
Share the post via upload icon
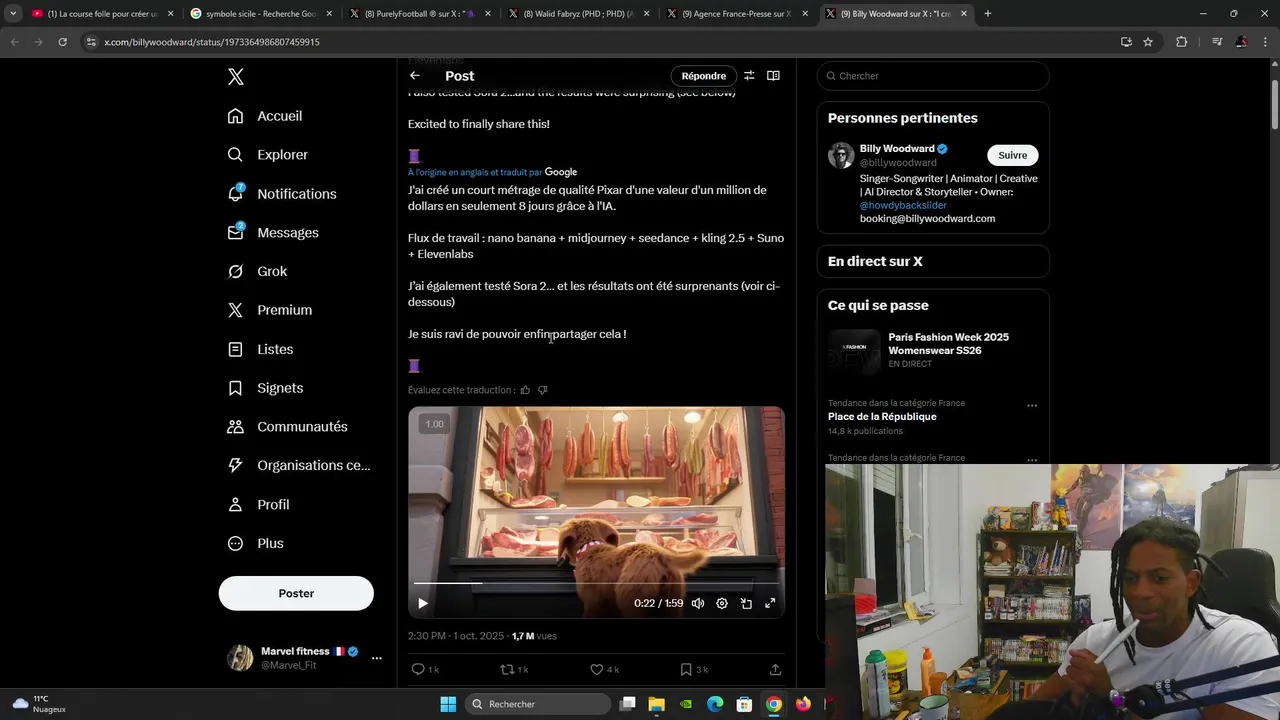775,669
